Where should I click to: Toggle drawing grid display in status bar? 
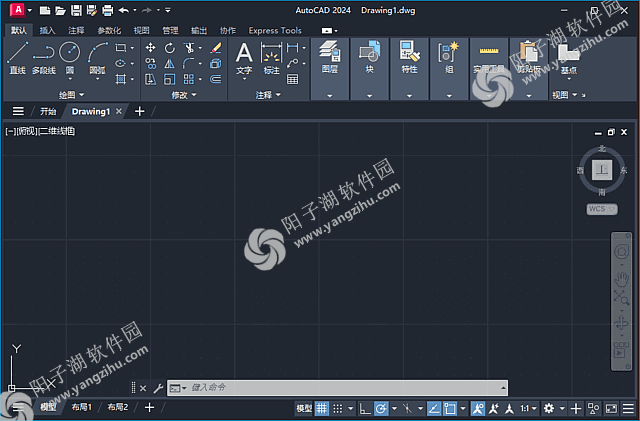pyautogui.click(x=322, y=408)
